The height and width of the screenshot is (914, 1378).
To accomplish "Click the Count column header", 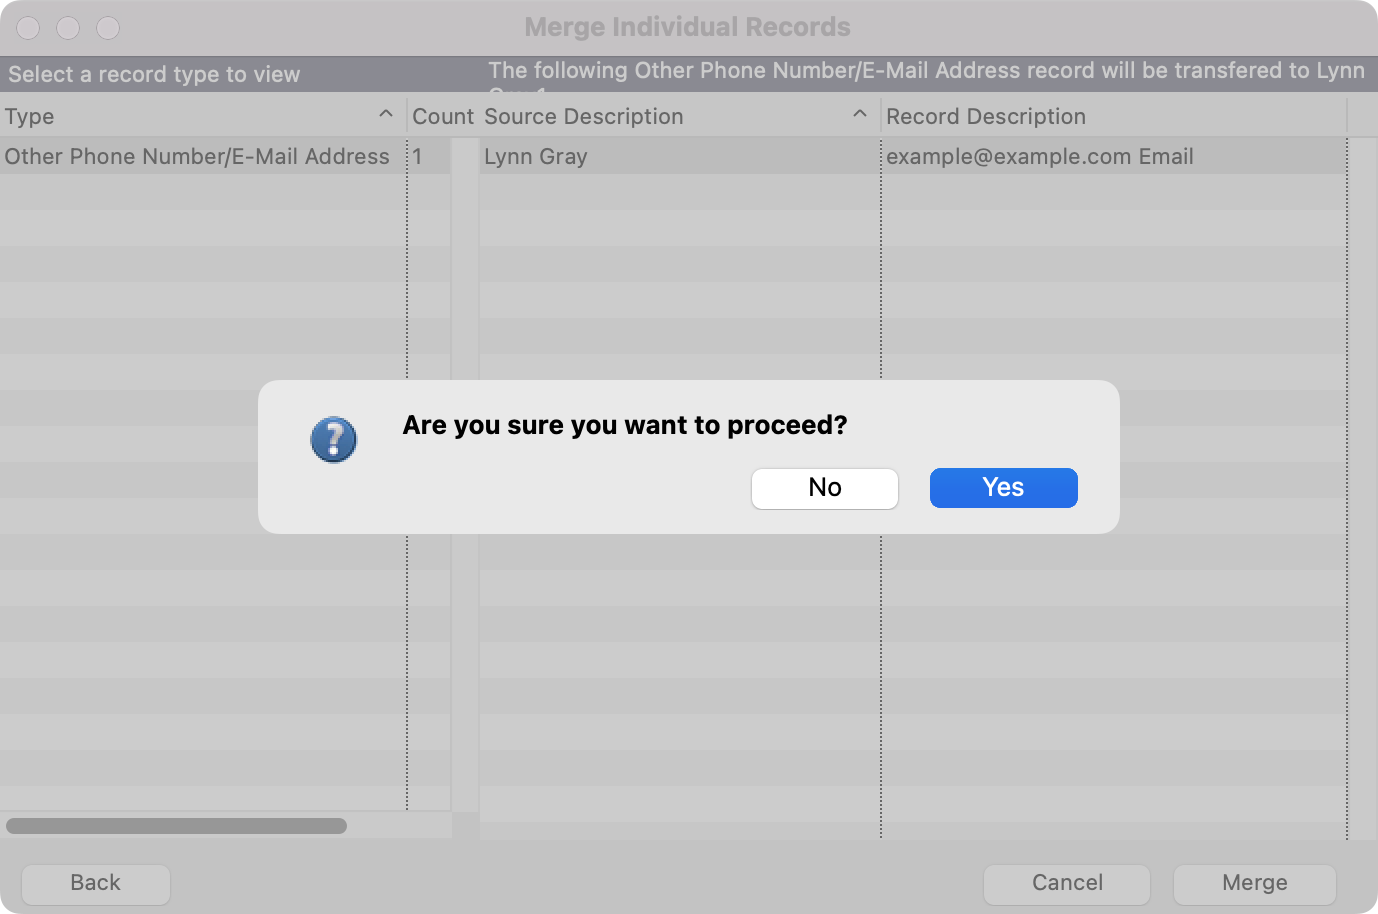I will click(x=442, y=116).
